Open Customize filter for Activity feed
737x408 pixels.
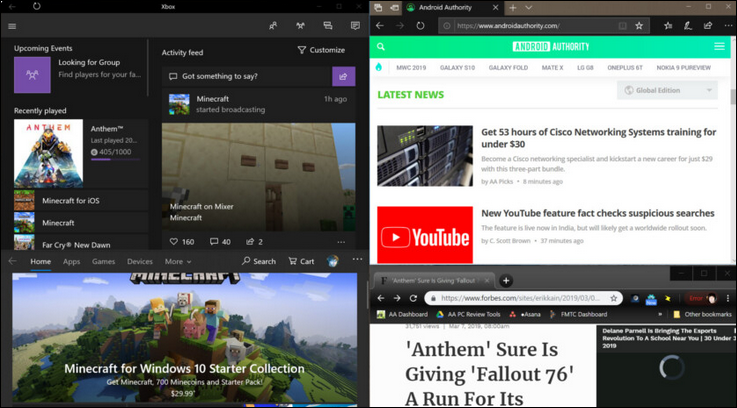pyautogui.click(x=321, y=49)
